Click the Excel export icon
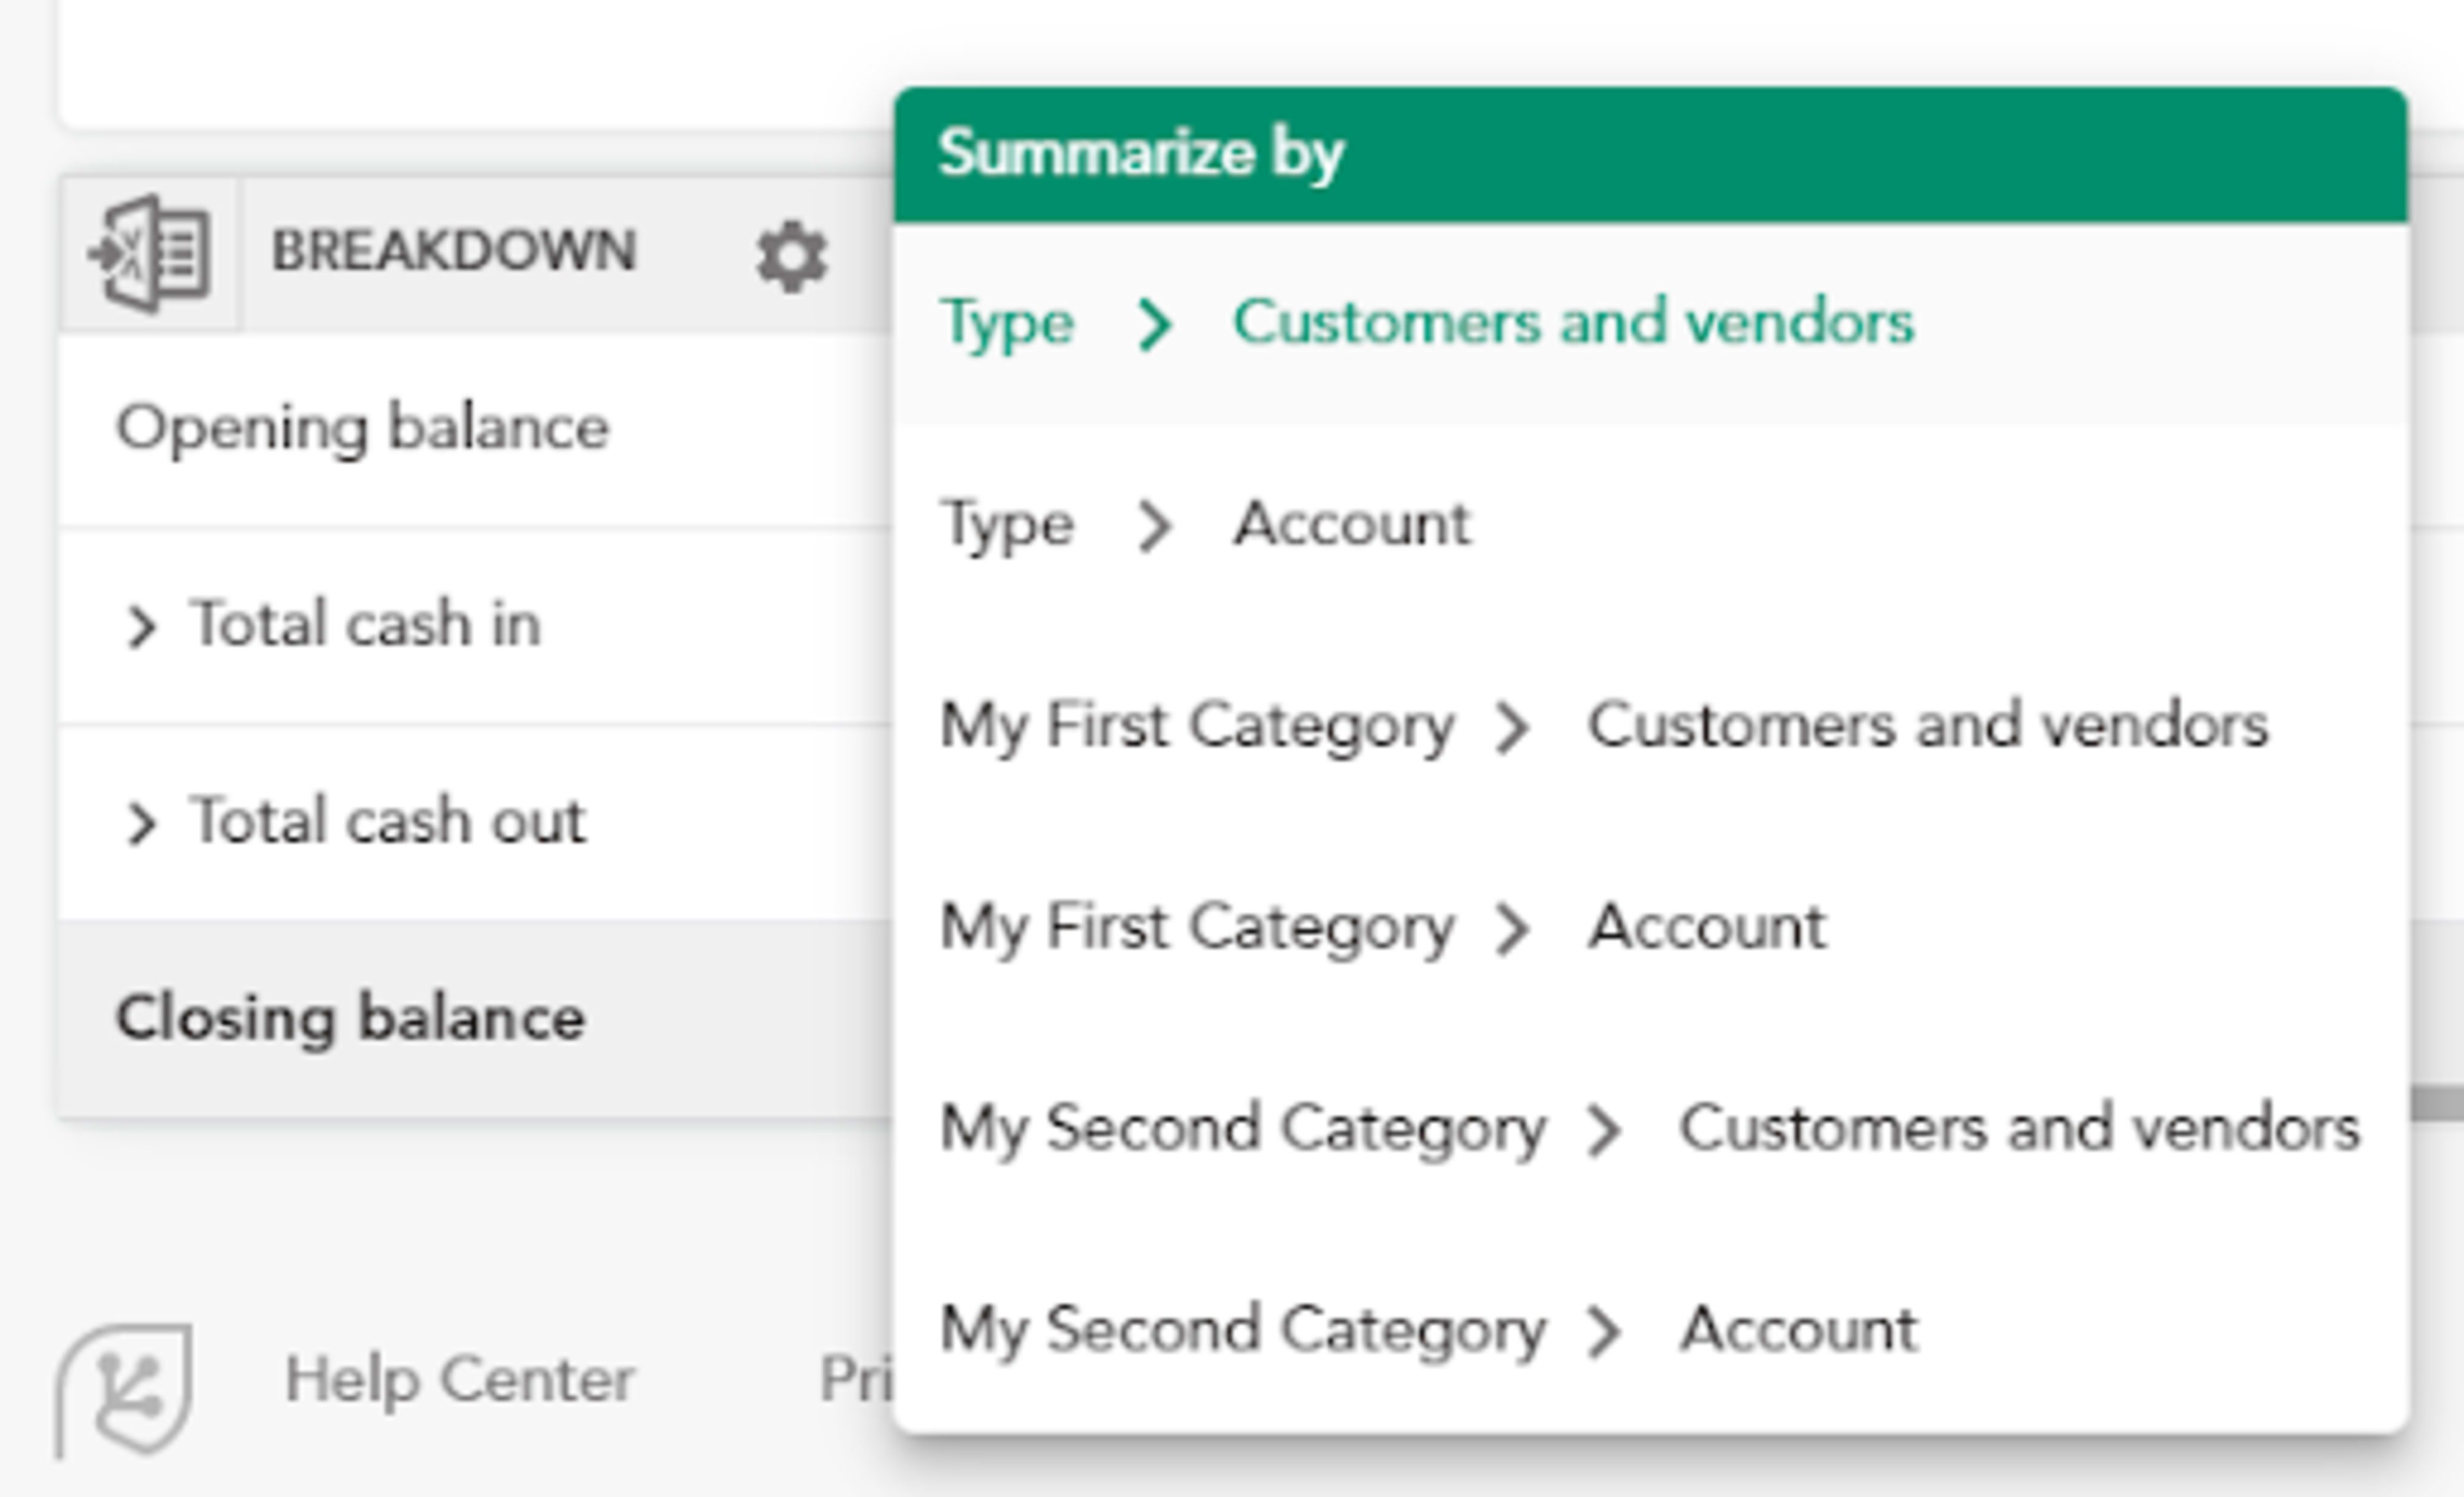2464x1497 pixels. click(x=150, y=253)
